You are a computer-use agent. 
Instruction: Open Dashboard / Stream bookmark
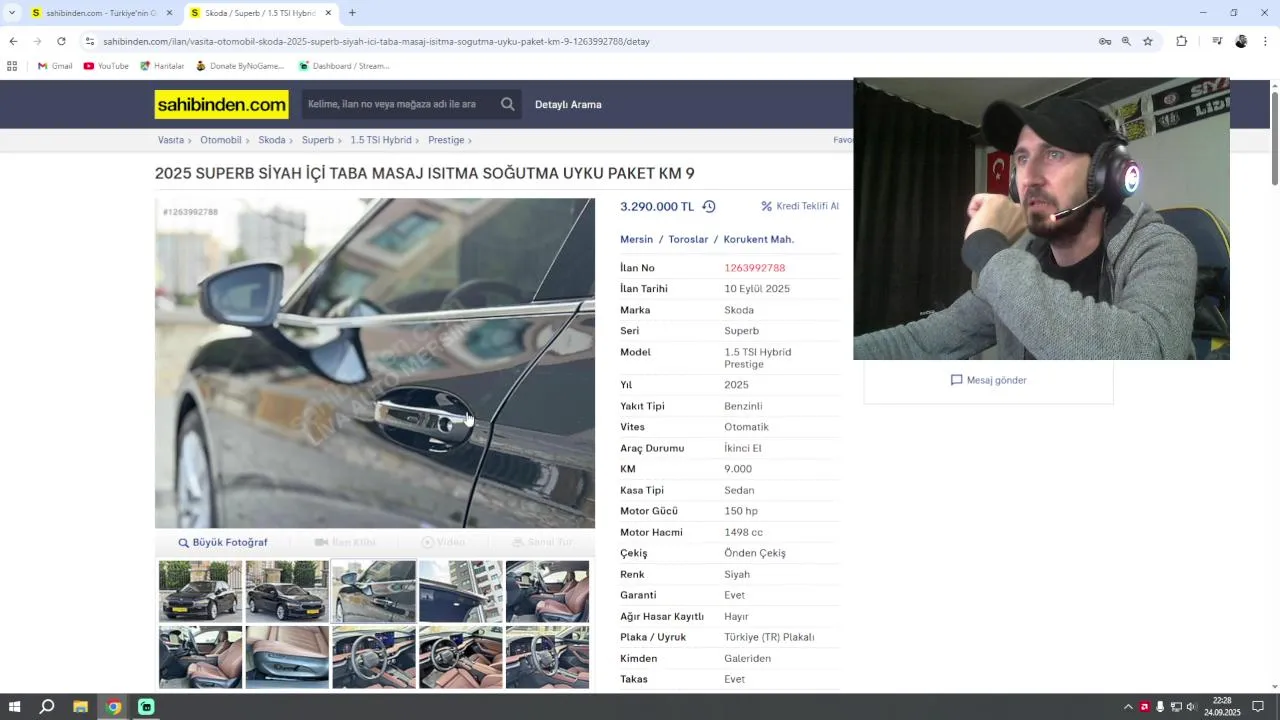(344, 66)
